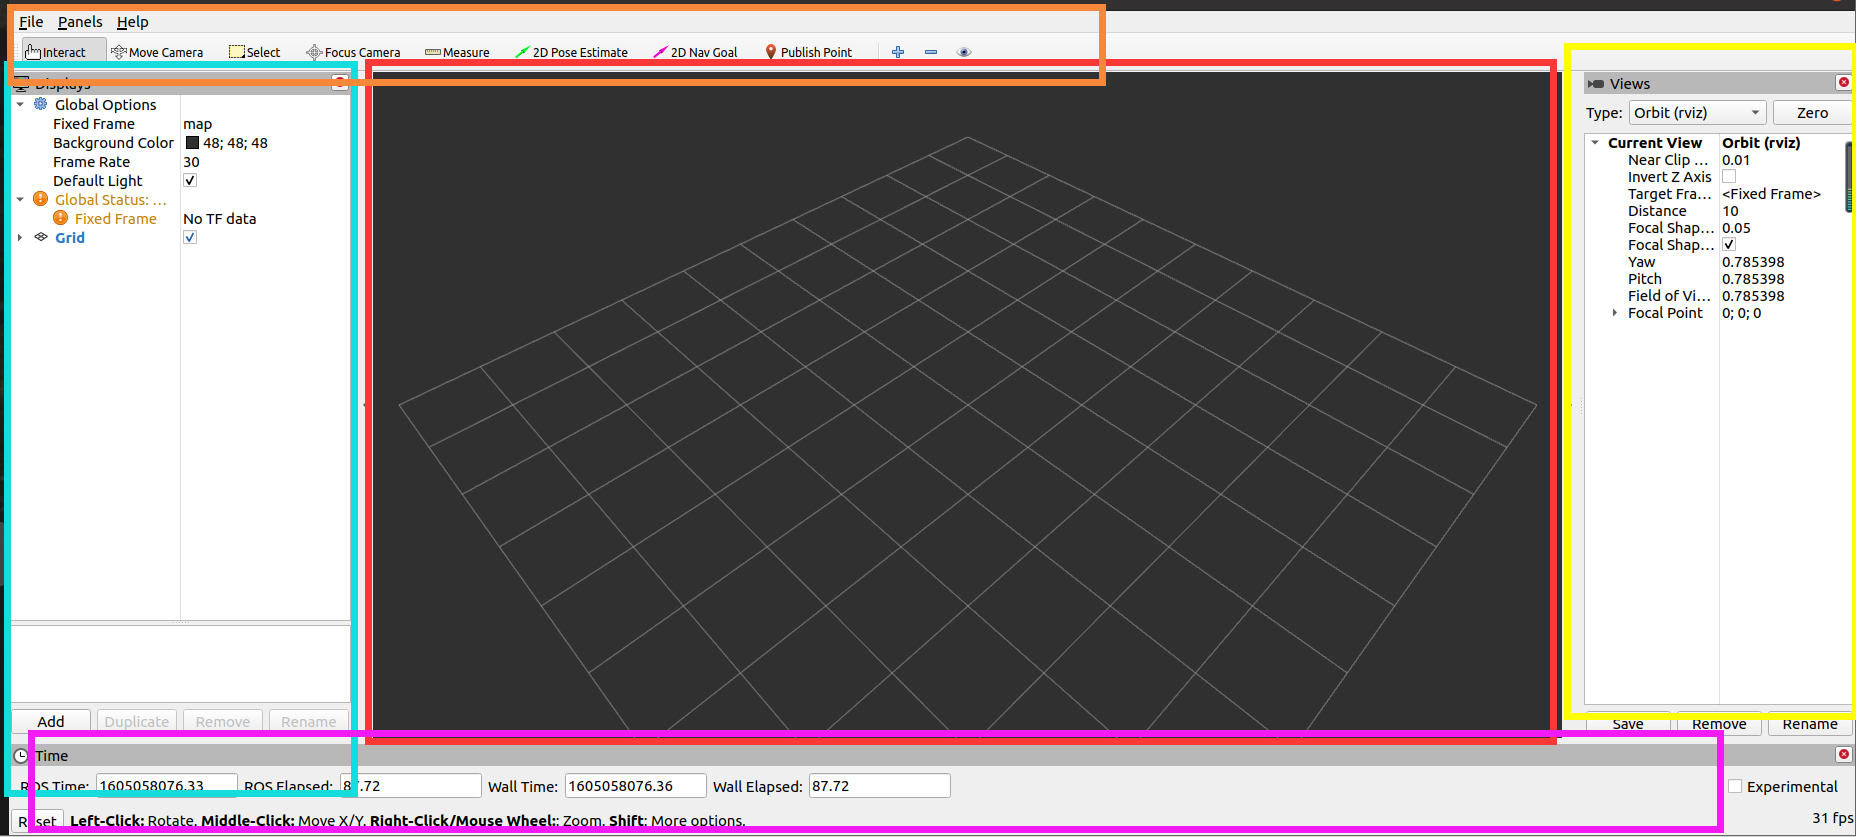Toggle the Focal Shape checkbox
This screenshot has width=1856, height=837.
pyautogui.click(x=1729, y=245)
